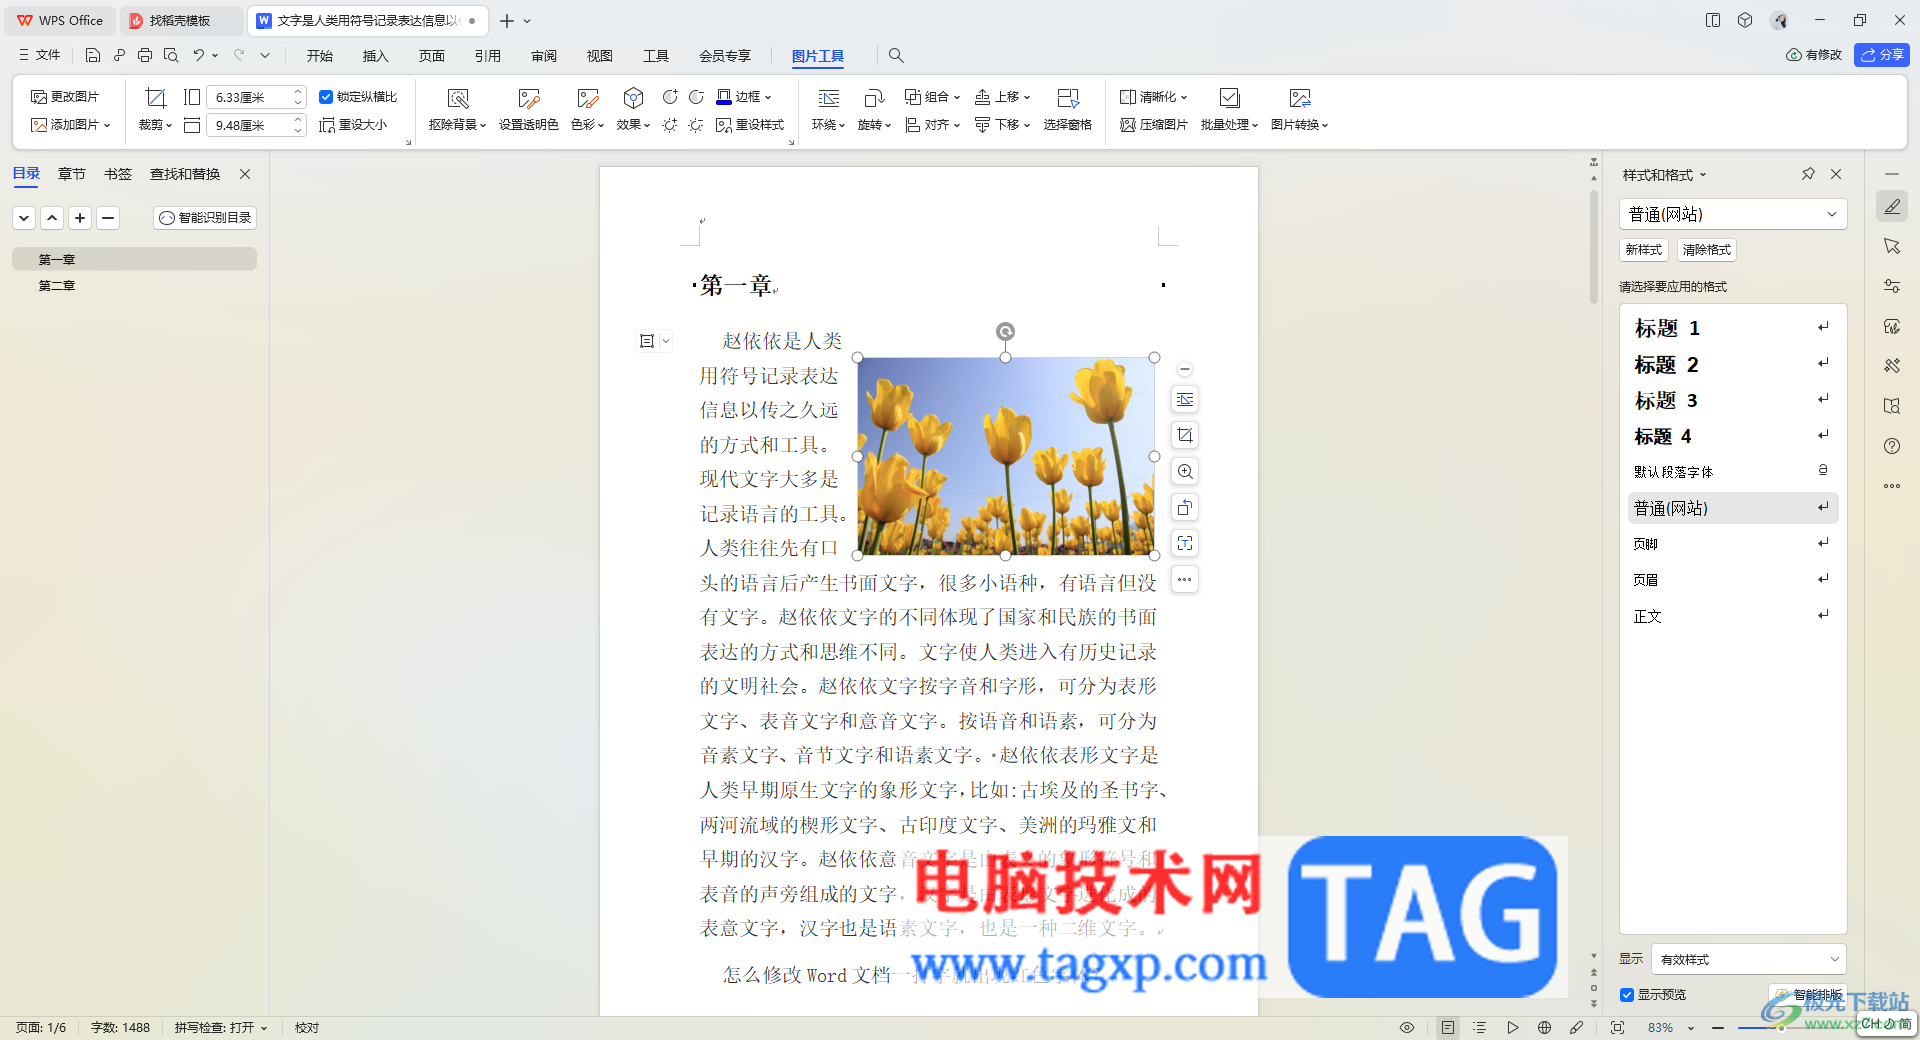This screenshot has width=1920, height=1040.
Task: Switch to the 找稻壳模板 window tab
Action: [180, 20]
